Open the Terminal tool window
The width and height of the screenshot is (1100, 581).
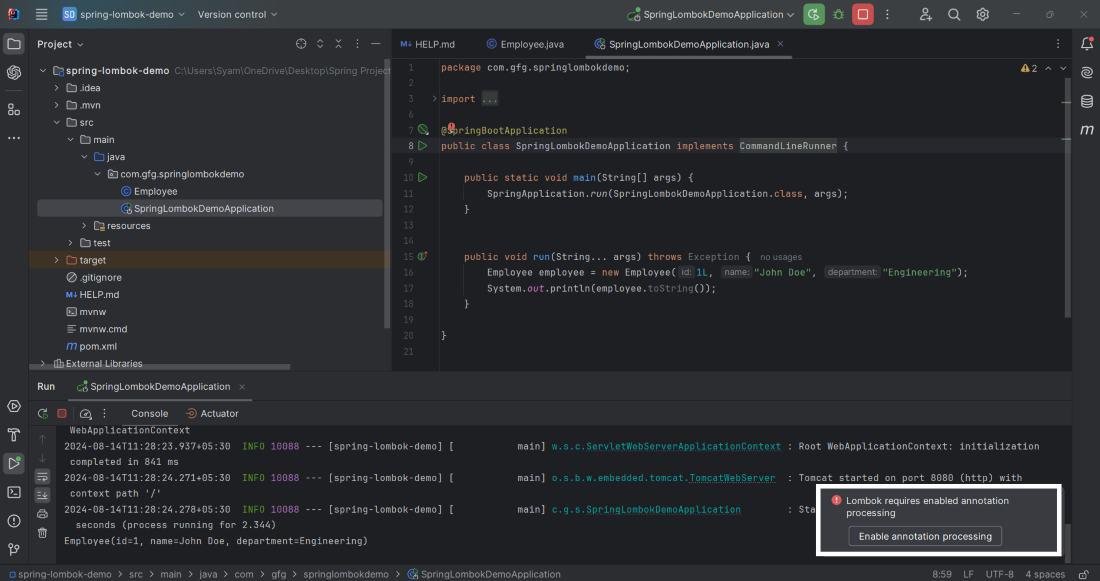pos(14,492)
